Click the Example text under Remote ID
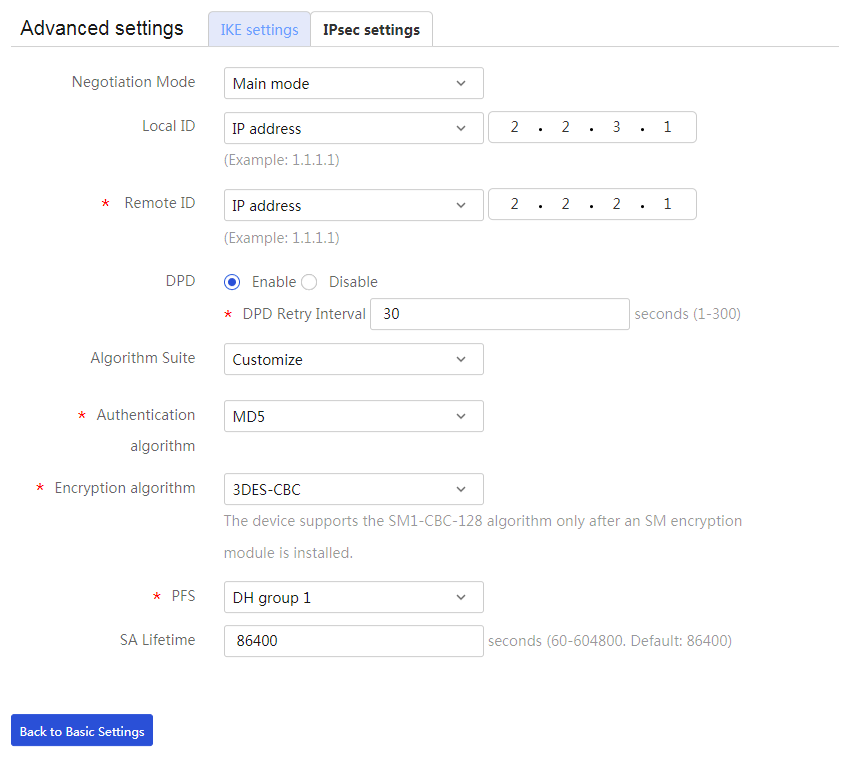Viewport: 851px width, 757px height. coord(282,238)
